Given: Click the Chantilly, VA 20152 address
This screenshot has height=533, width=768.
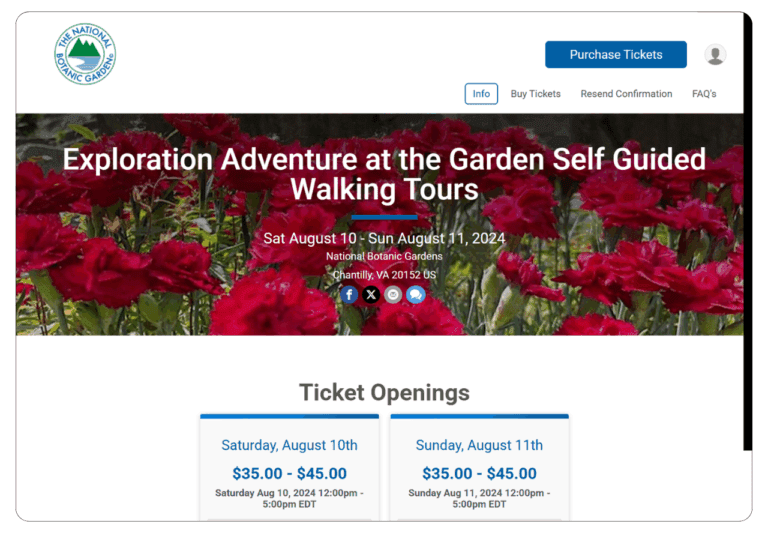Looking at the screenshot, I should point(384,274).
